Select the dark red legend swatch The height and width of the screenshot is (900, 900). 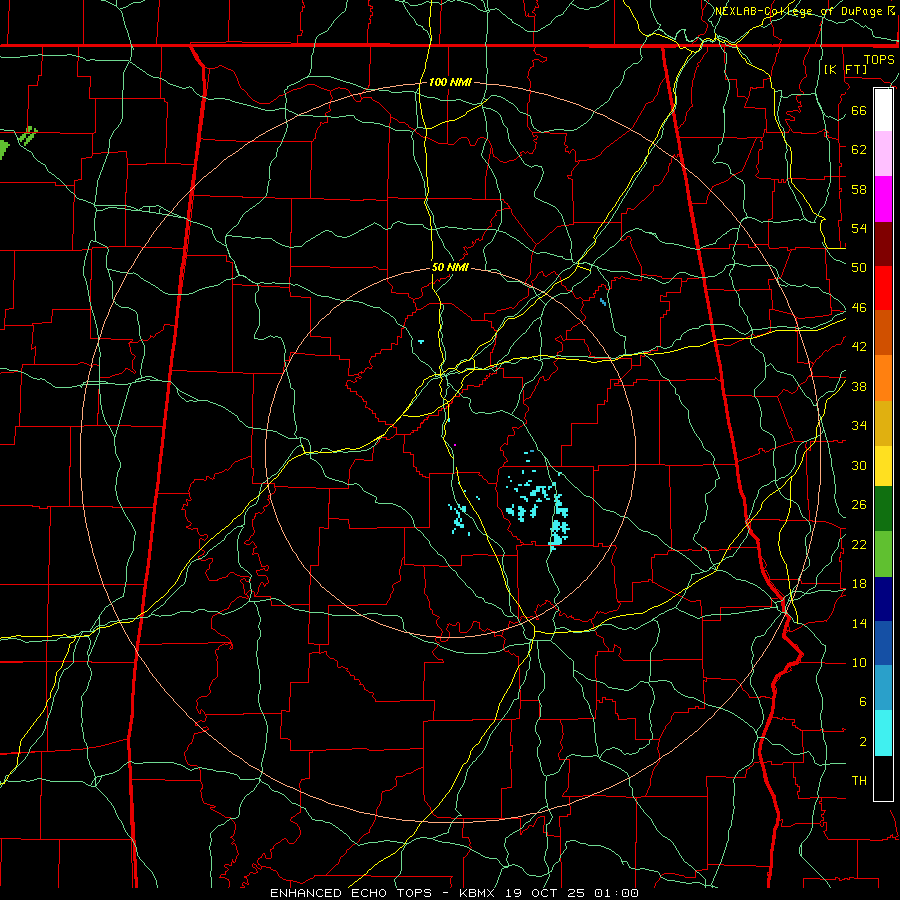tap(883, 244)
